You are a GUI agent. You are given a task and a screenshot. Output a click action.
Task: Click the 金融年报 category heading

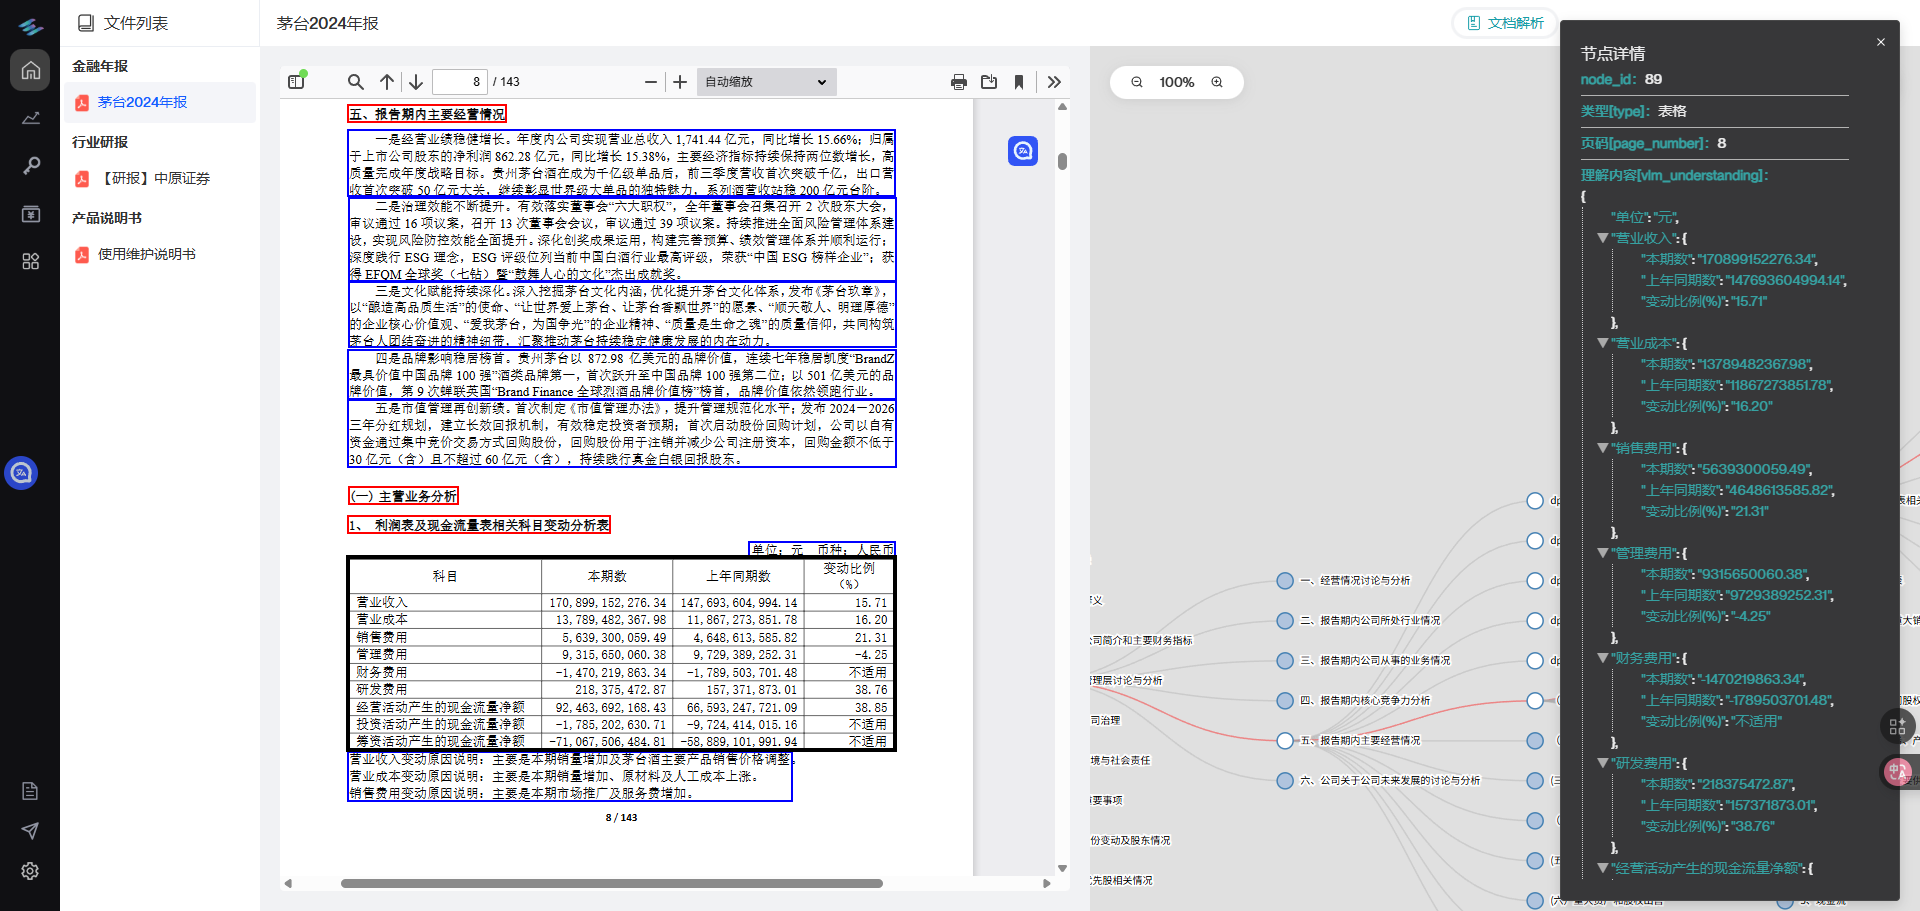pyautogui.click(x=100, y=66)
